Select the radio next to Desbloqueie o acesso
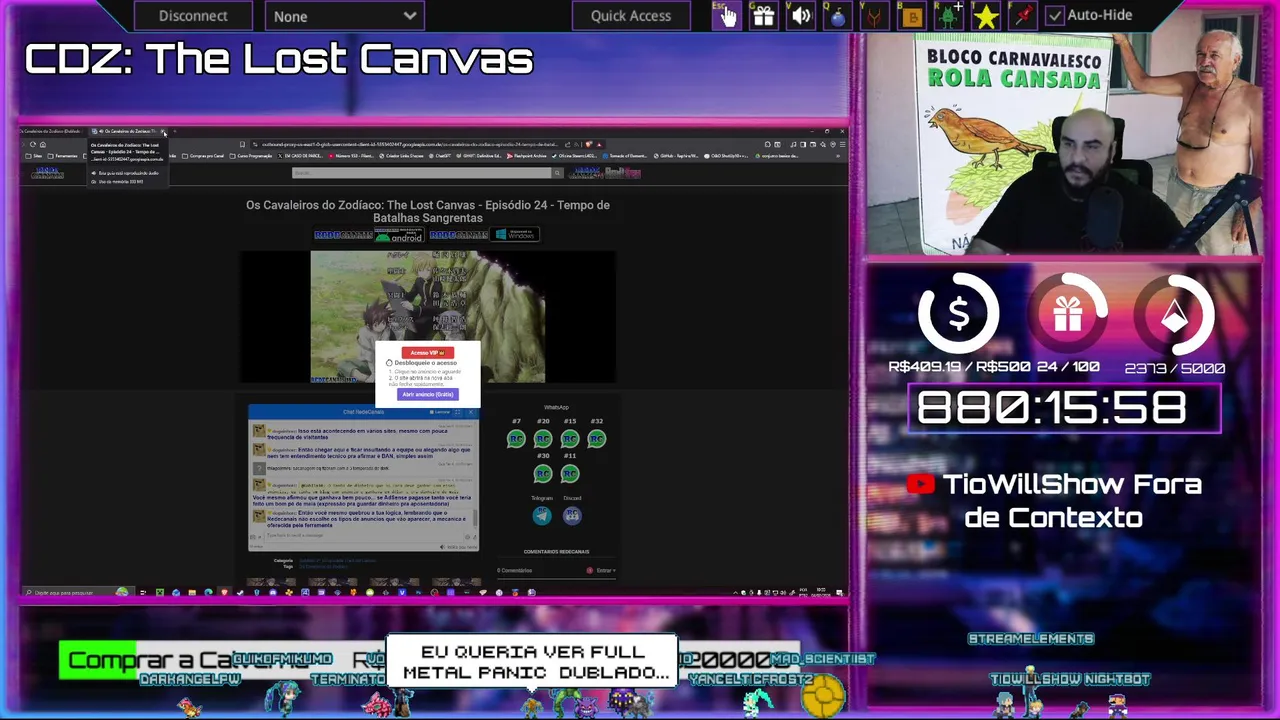Viewport: 1280px width, 720px height. click(x=389, y=363)
